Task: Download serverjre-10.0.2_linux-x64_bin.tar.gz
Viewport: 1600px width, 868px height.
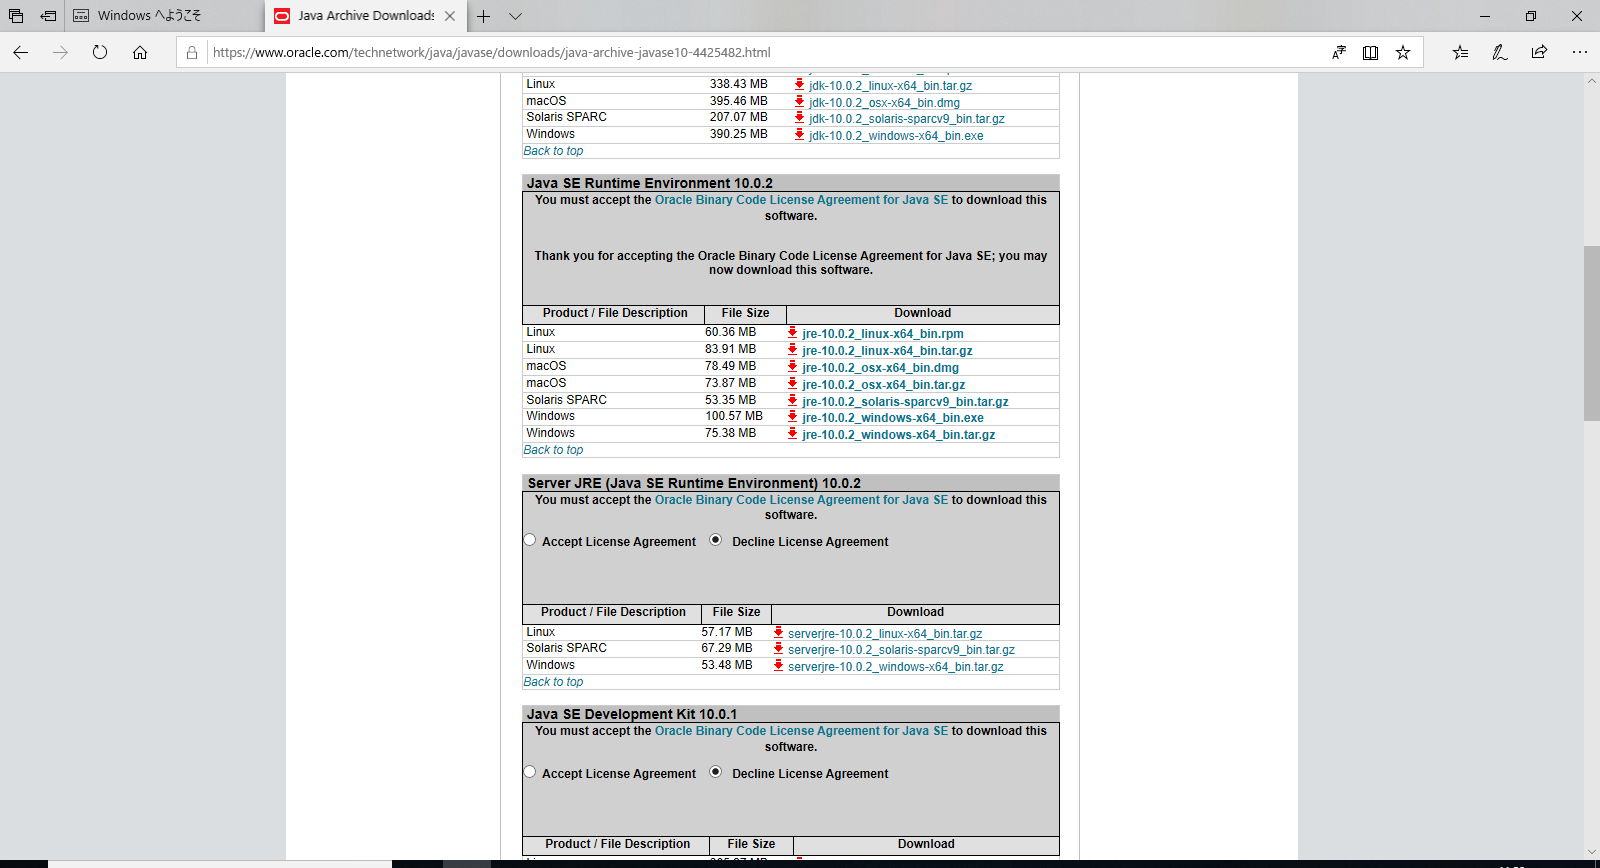Action: click(884, 634)
